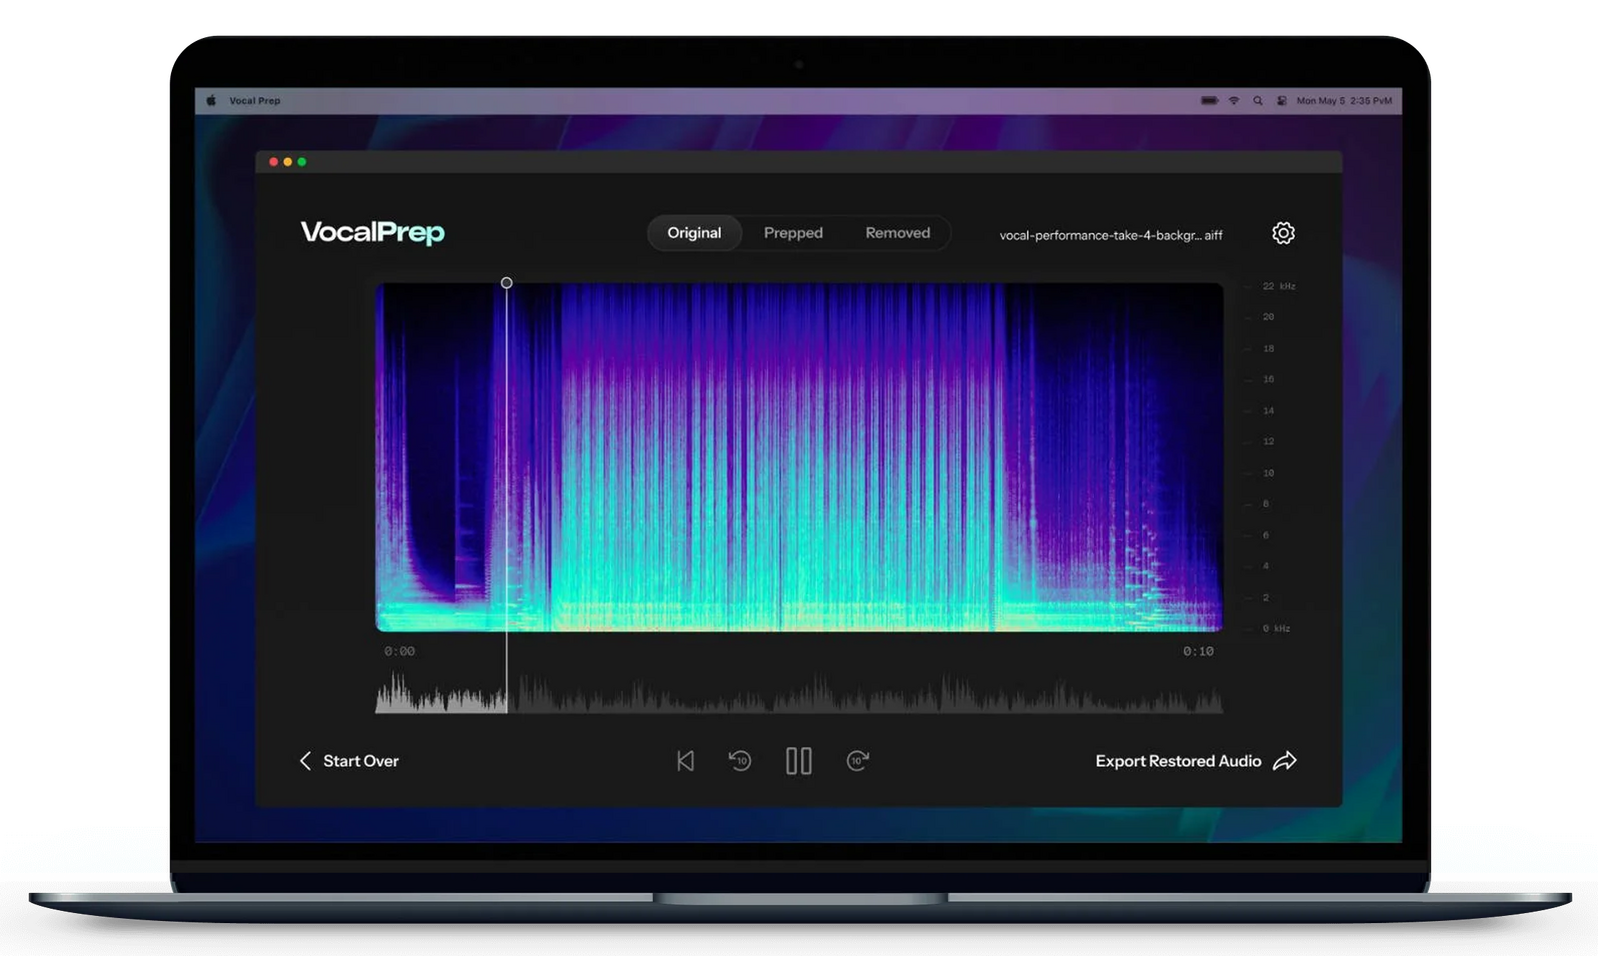The image size is (1598, 956).
Task: Open Control Center in menu bar
Action: tap(1281, 101)
